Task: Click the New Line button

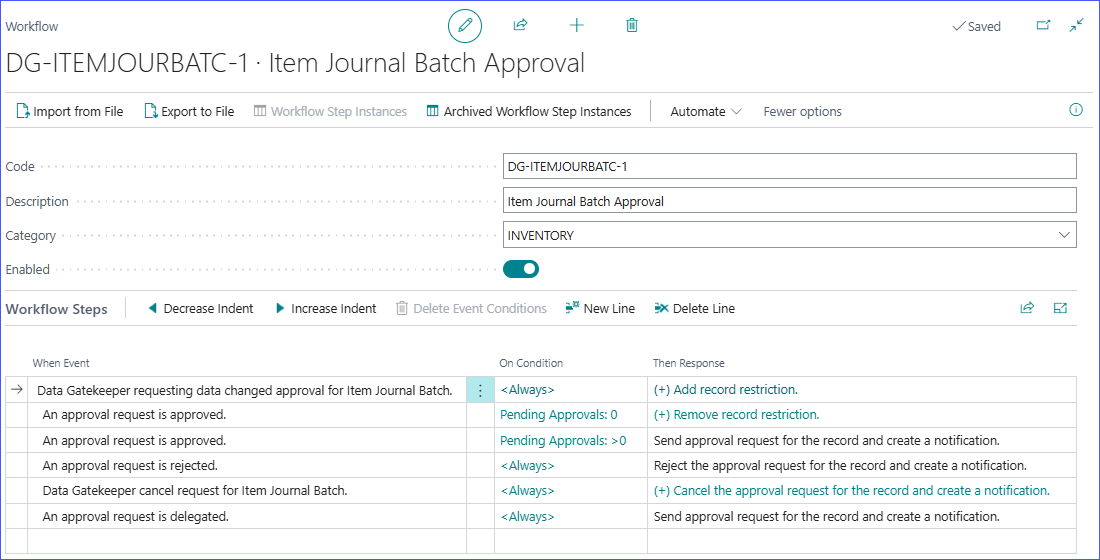Action: tap(600, 309)
